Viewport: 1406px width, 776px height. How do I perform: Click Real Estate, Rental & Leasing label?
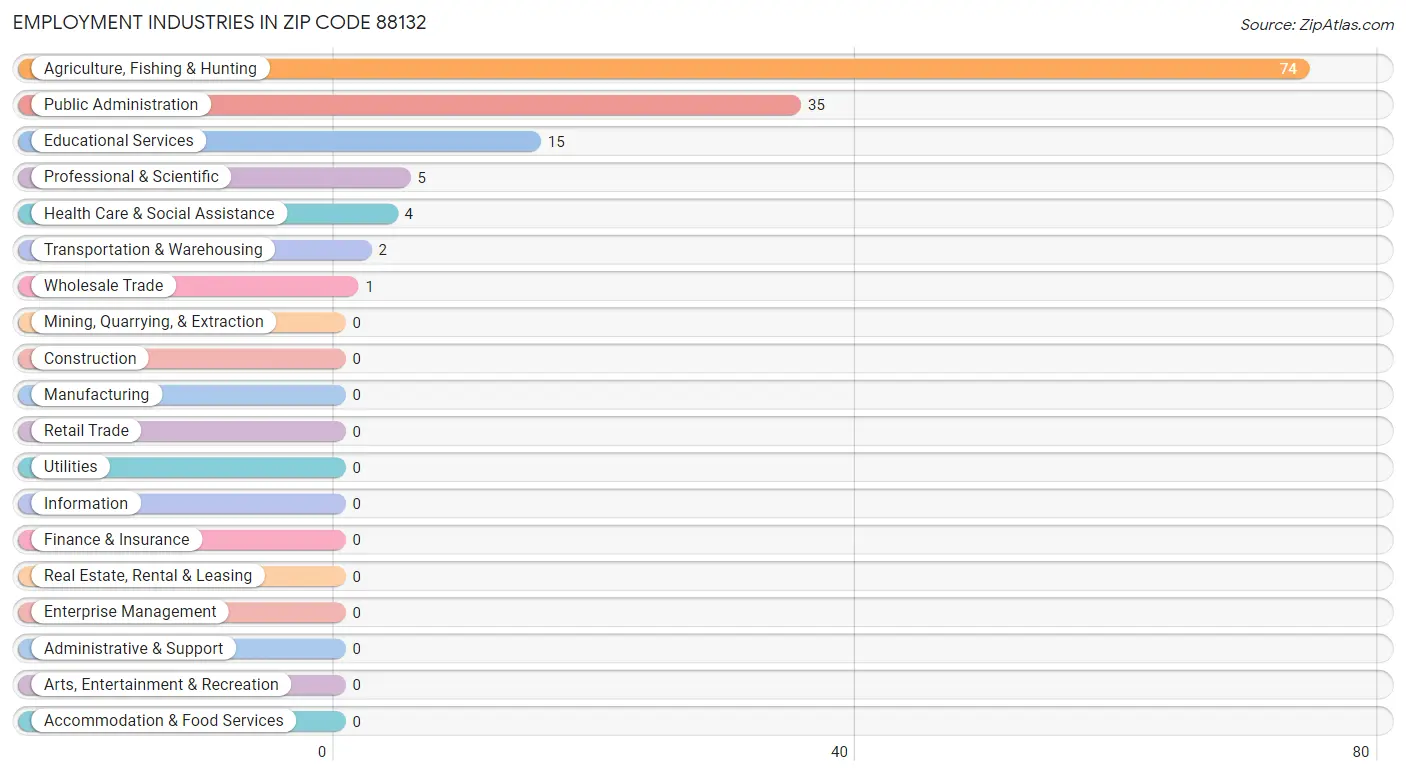(148, 576)
